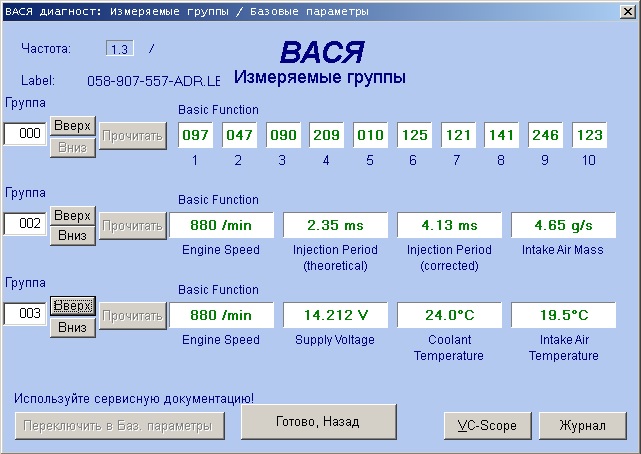The height and width of the screenshot is (454, 641).
Task: Click Coolant Temperature label
Action: (449, 348)
